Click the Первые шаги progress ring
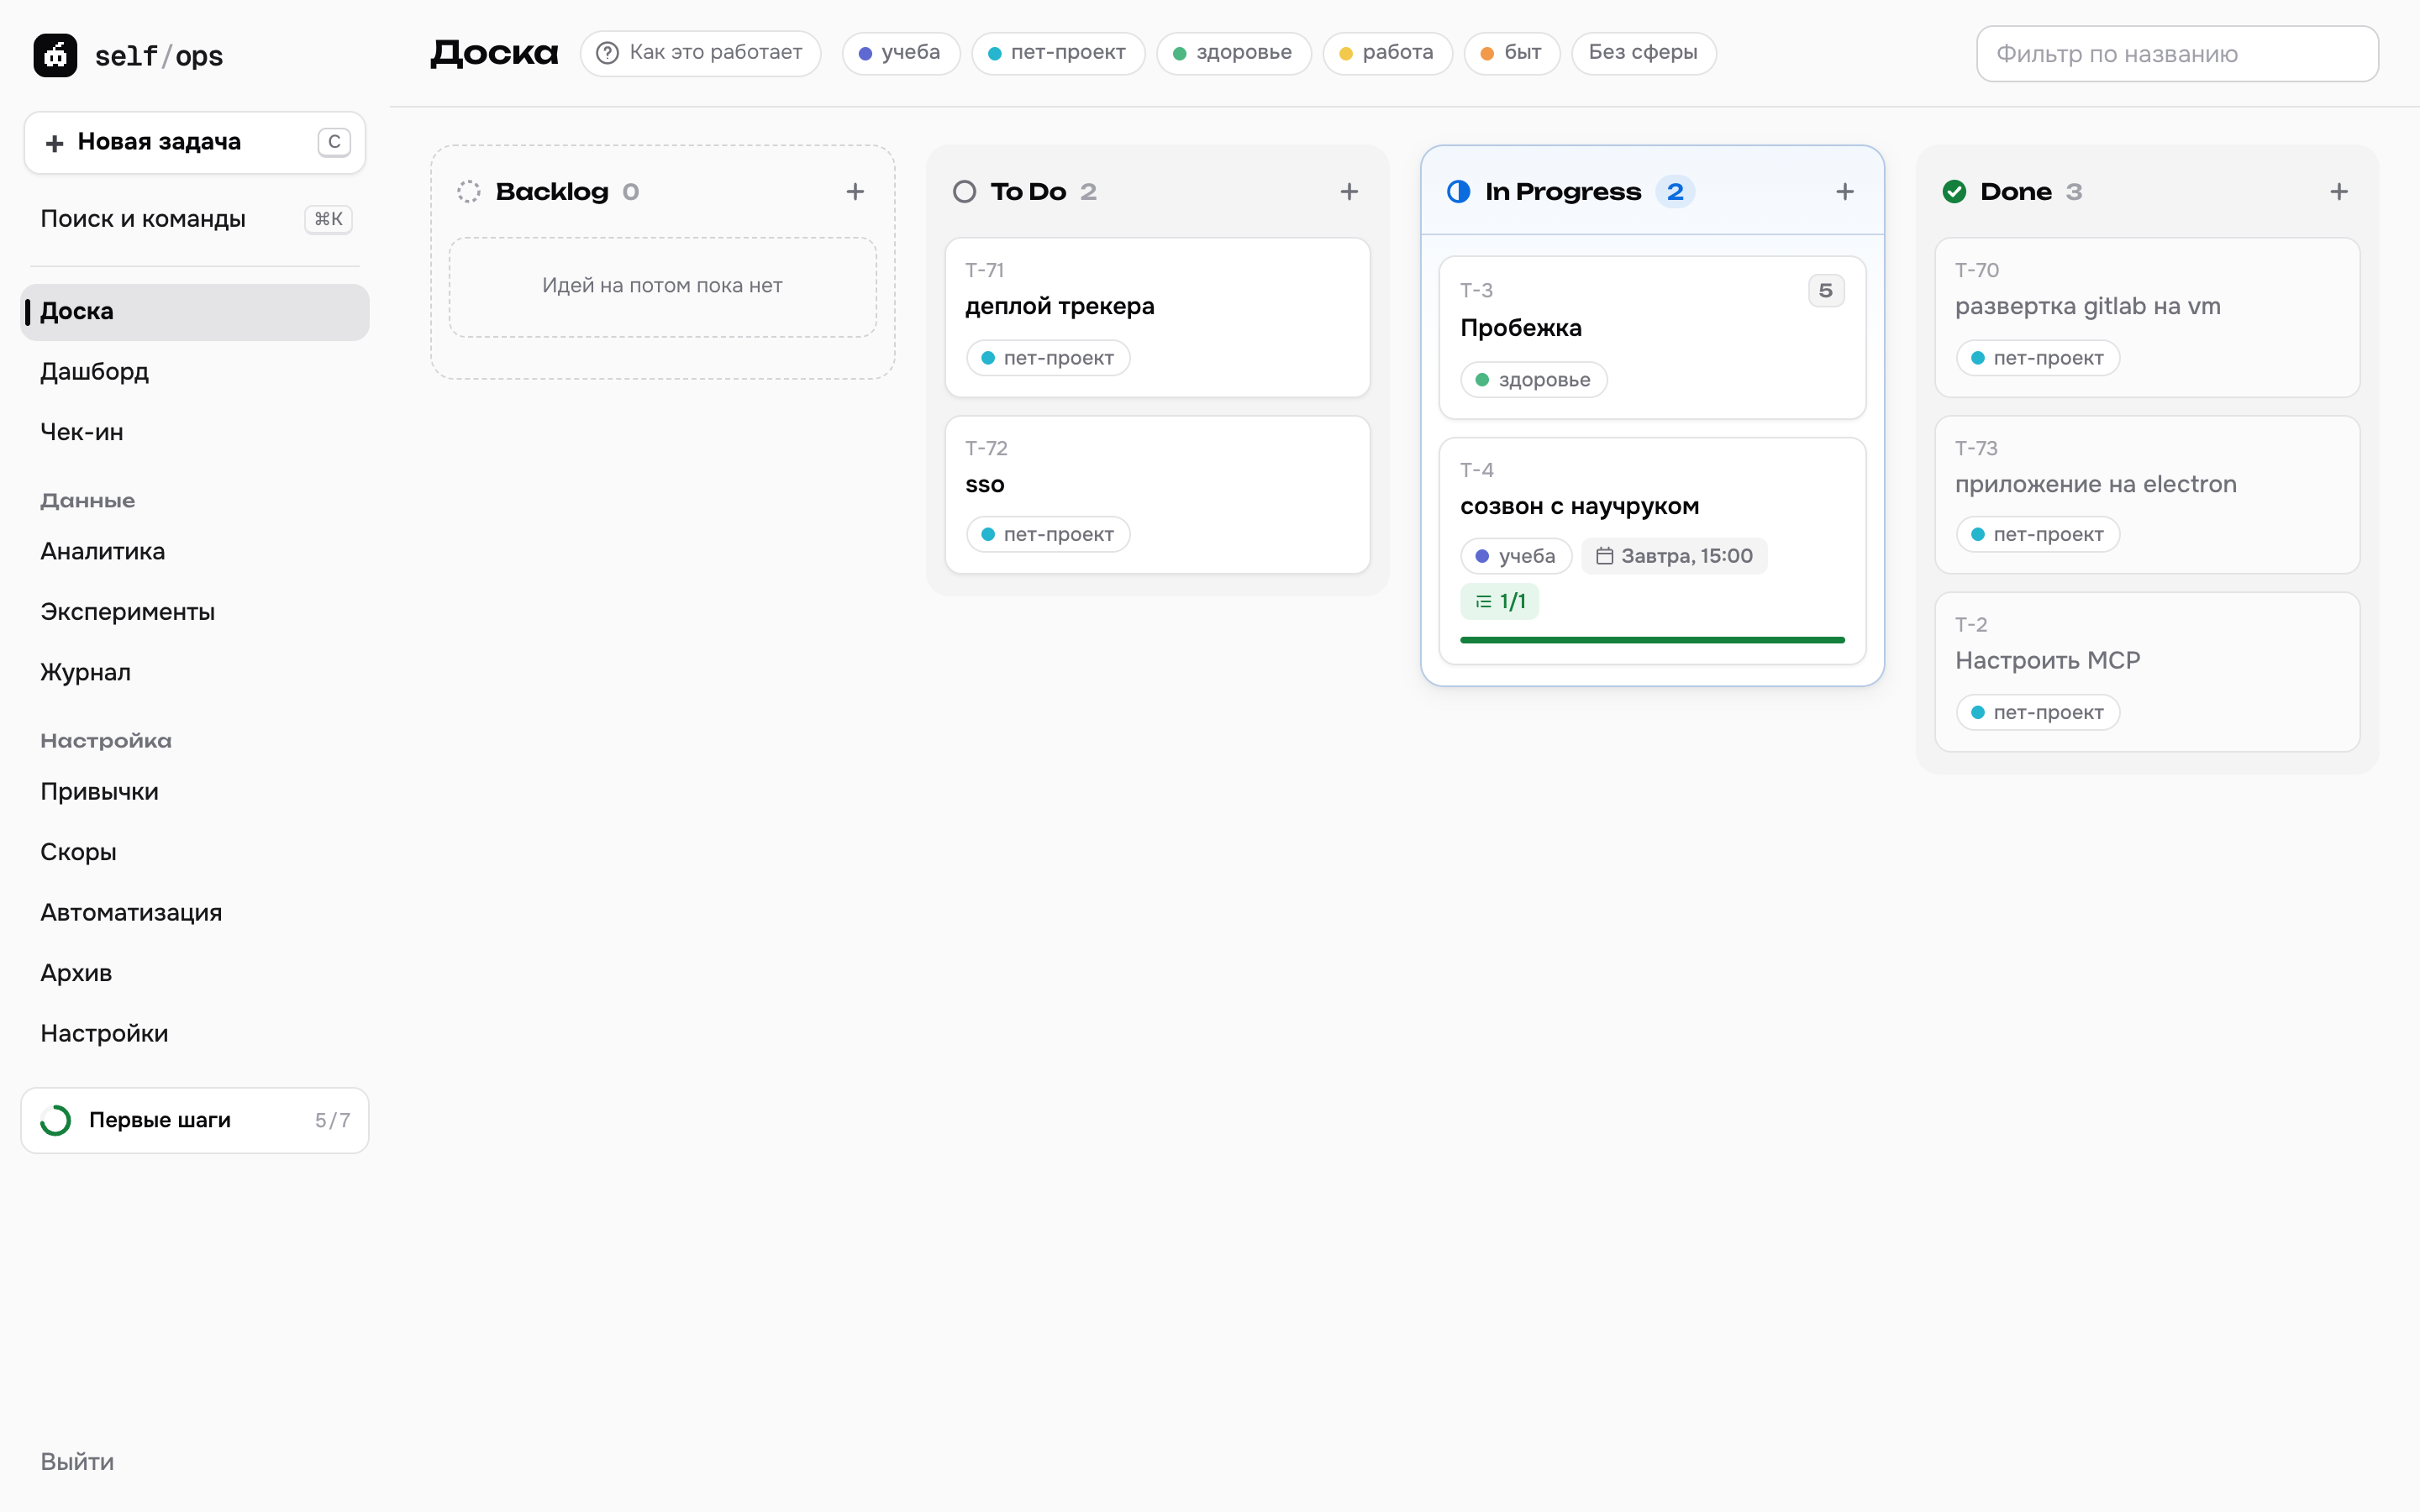The width and height of the screenshot is (2420, 1512). 56,1120
